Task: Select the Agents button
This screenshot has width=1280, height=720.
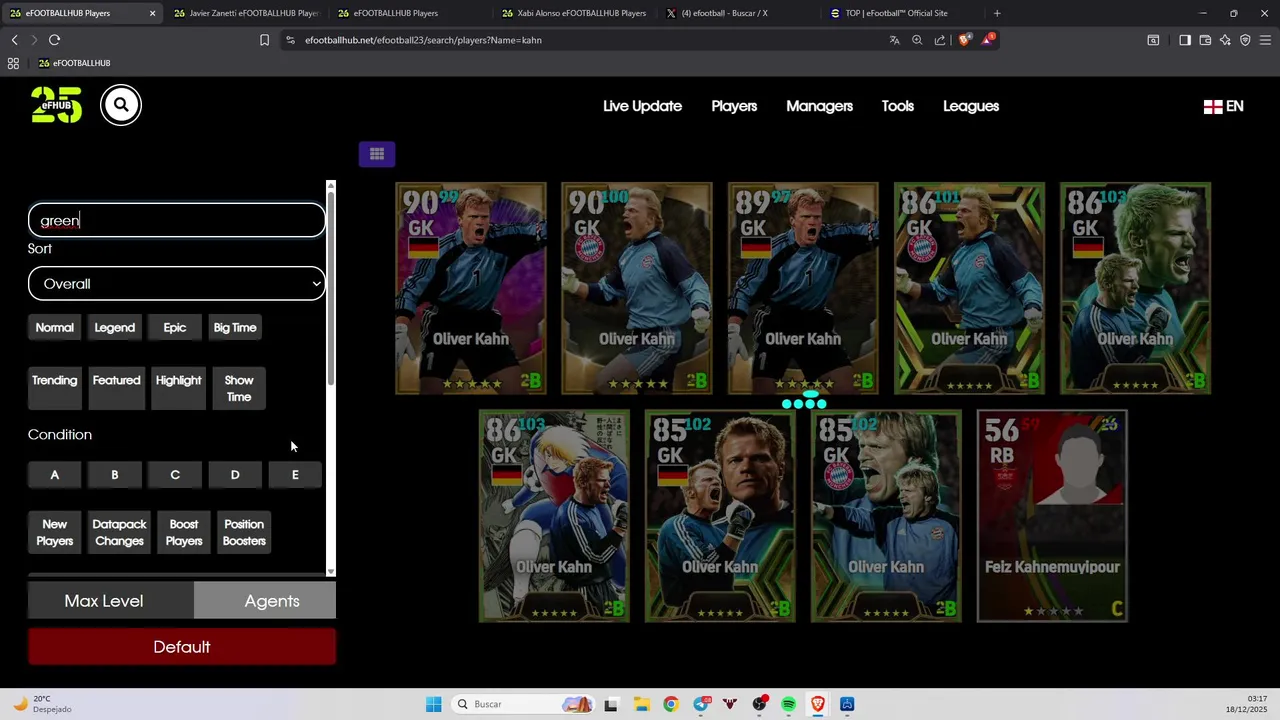Action: pyautogui.click(x=265, y=601)
